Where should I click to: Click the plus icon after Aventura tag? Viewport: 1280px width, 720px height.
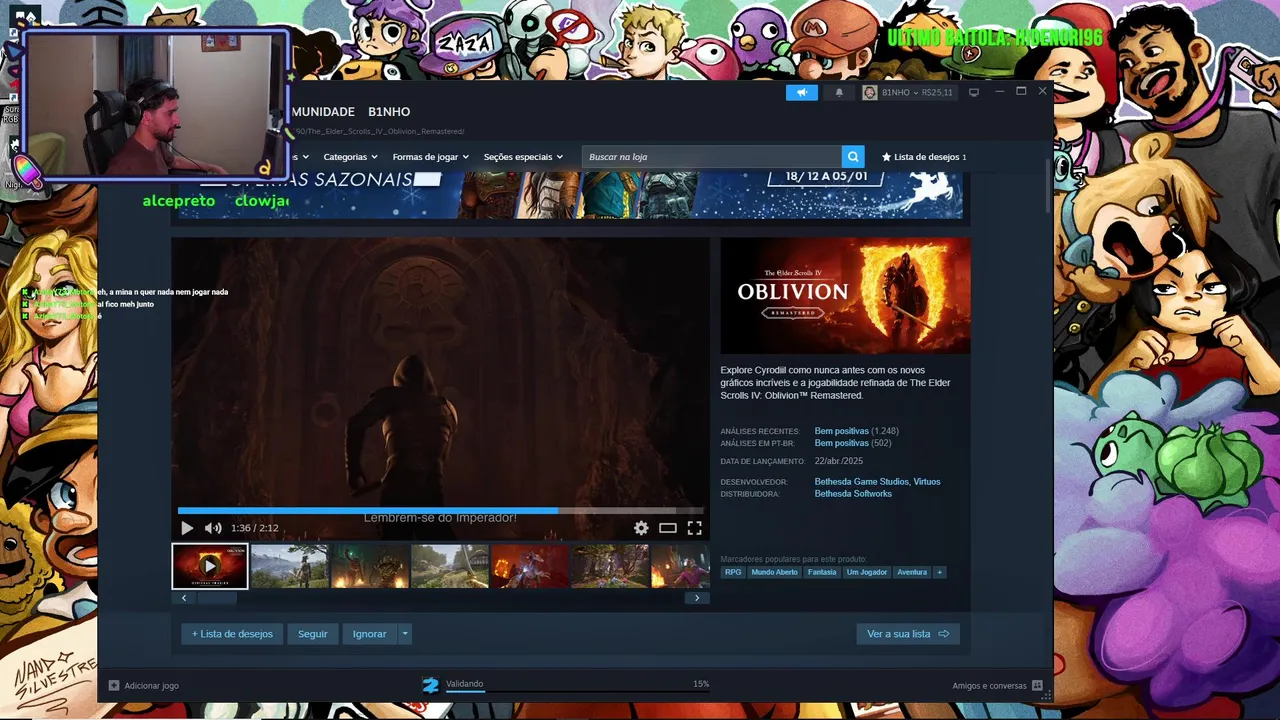(939, 572)
